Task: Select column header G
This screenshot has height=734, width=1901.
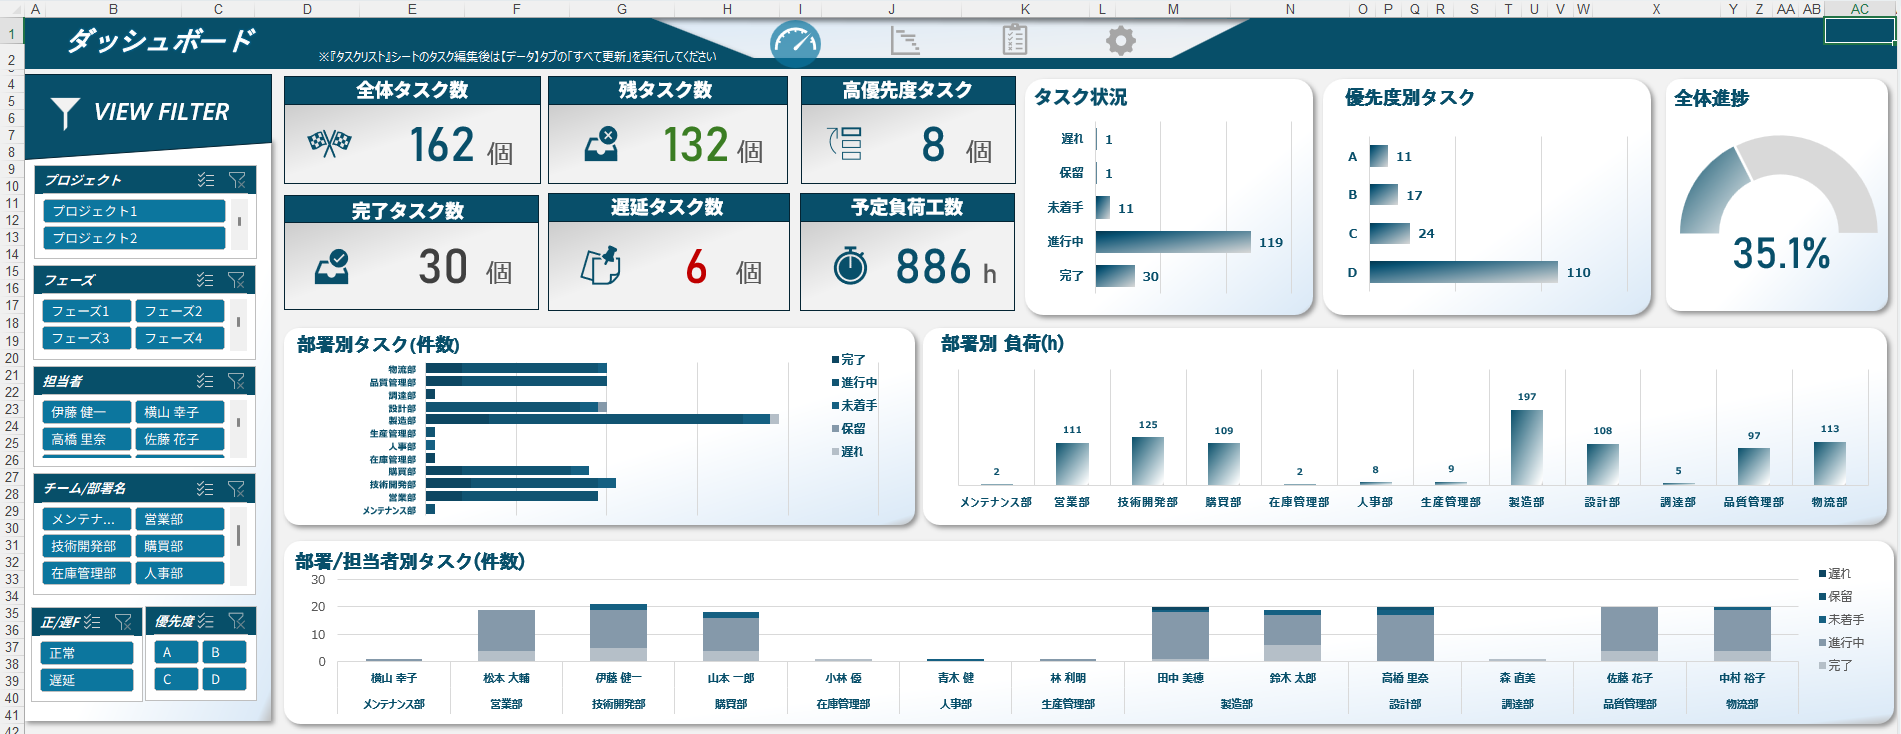Action: [x=621, y=9]
